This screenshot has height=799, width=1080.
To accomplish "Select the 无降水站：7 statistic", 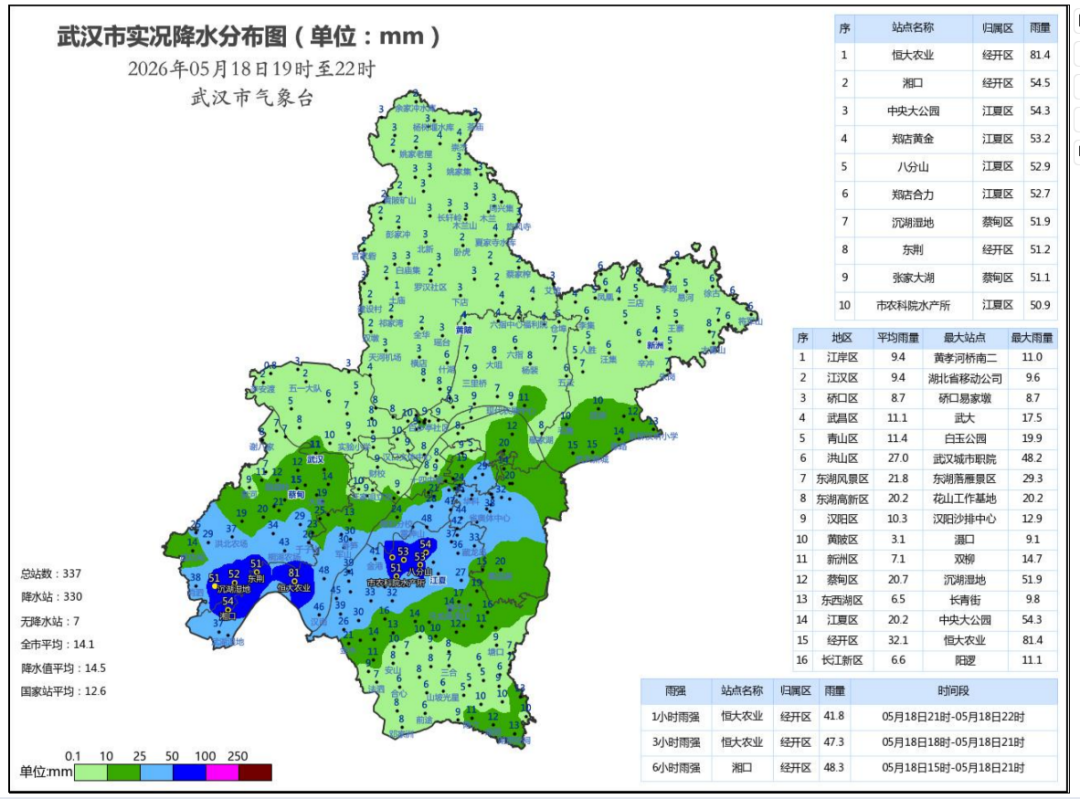I will point(50,621).
